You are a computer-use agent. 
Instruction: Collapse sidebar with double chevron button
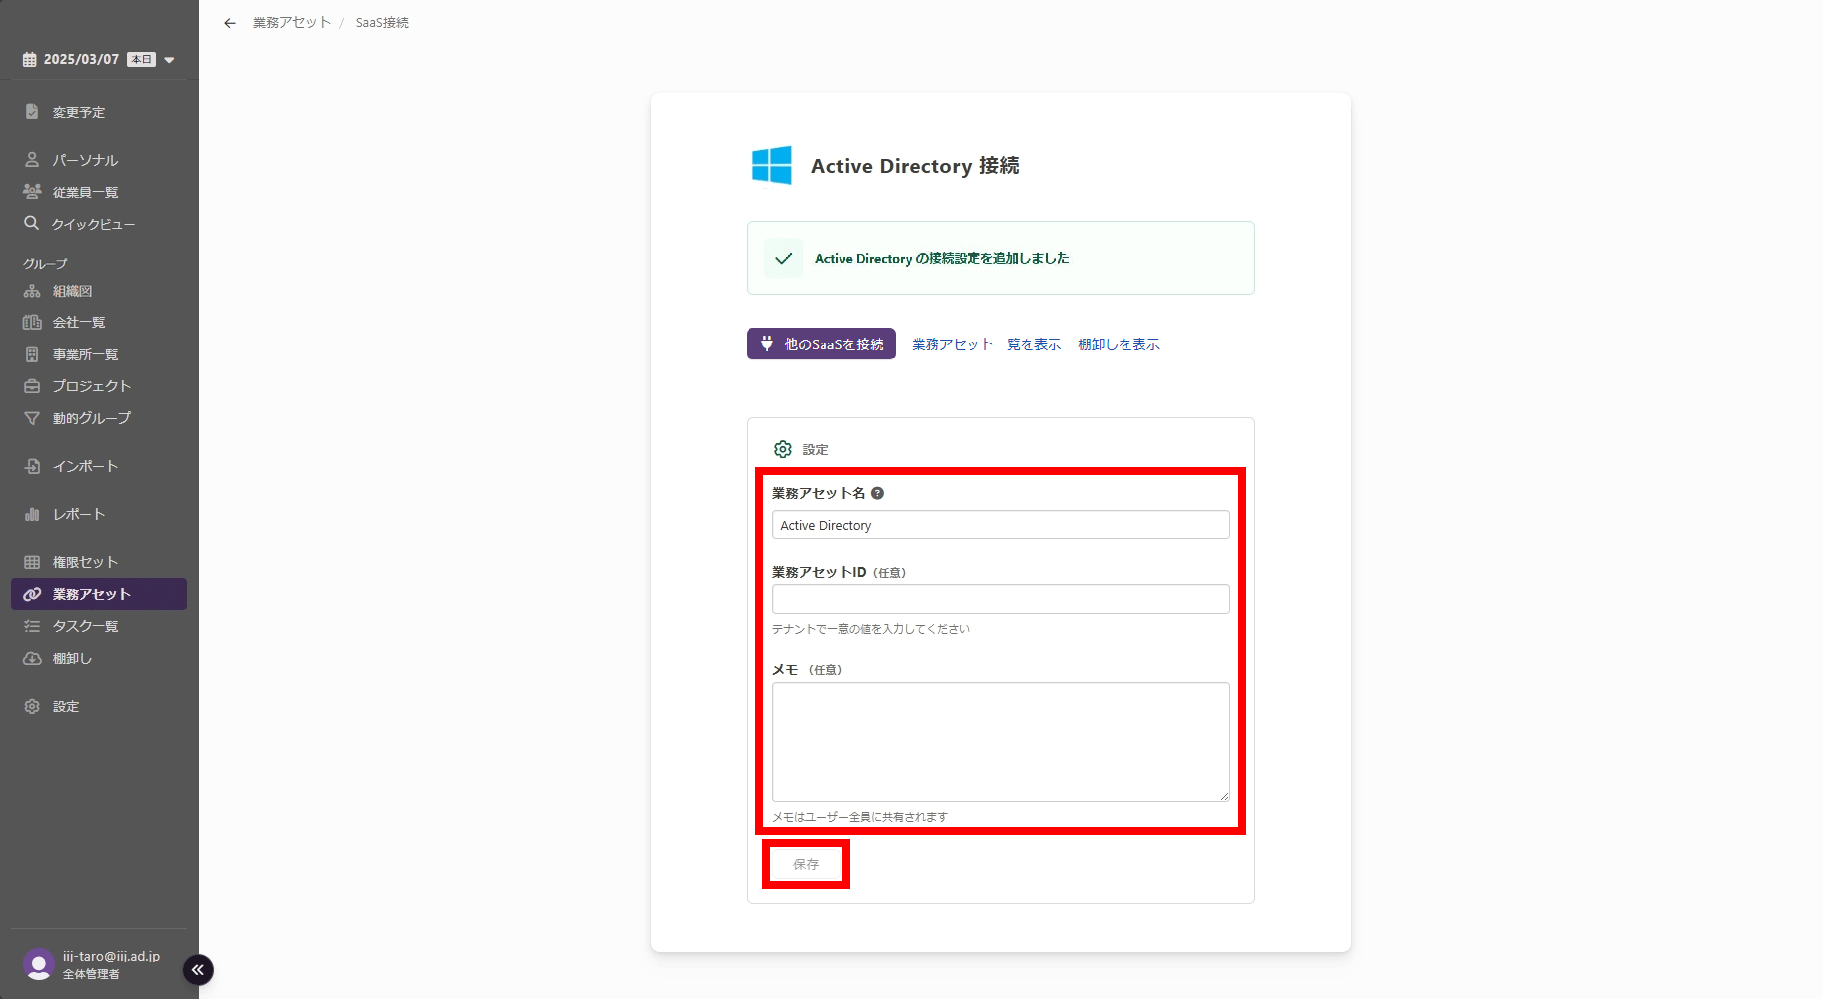tap(198, 969)
